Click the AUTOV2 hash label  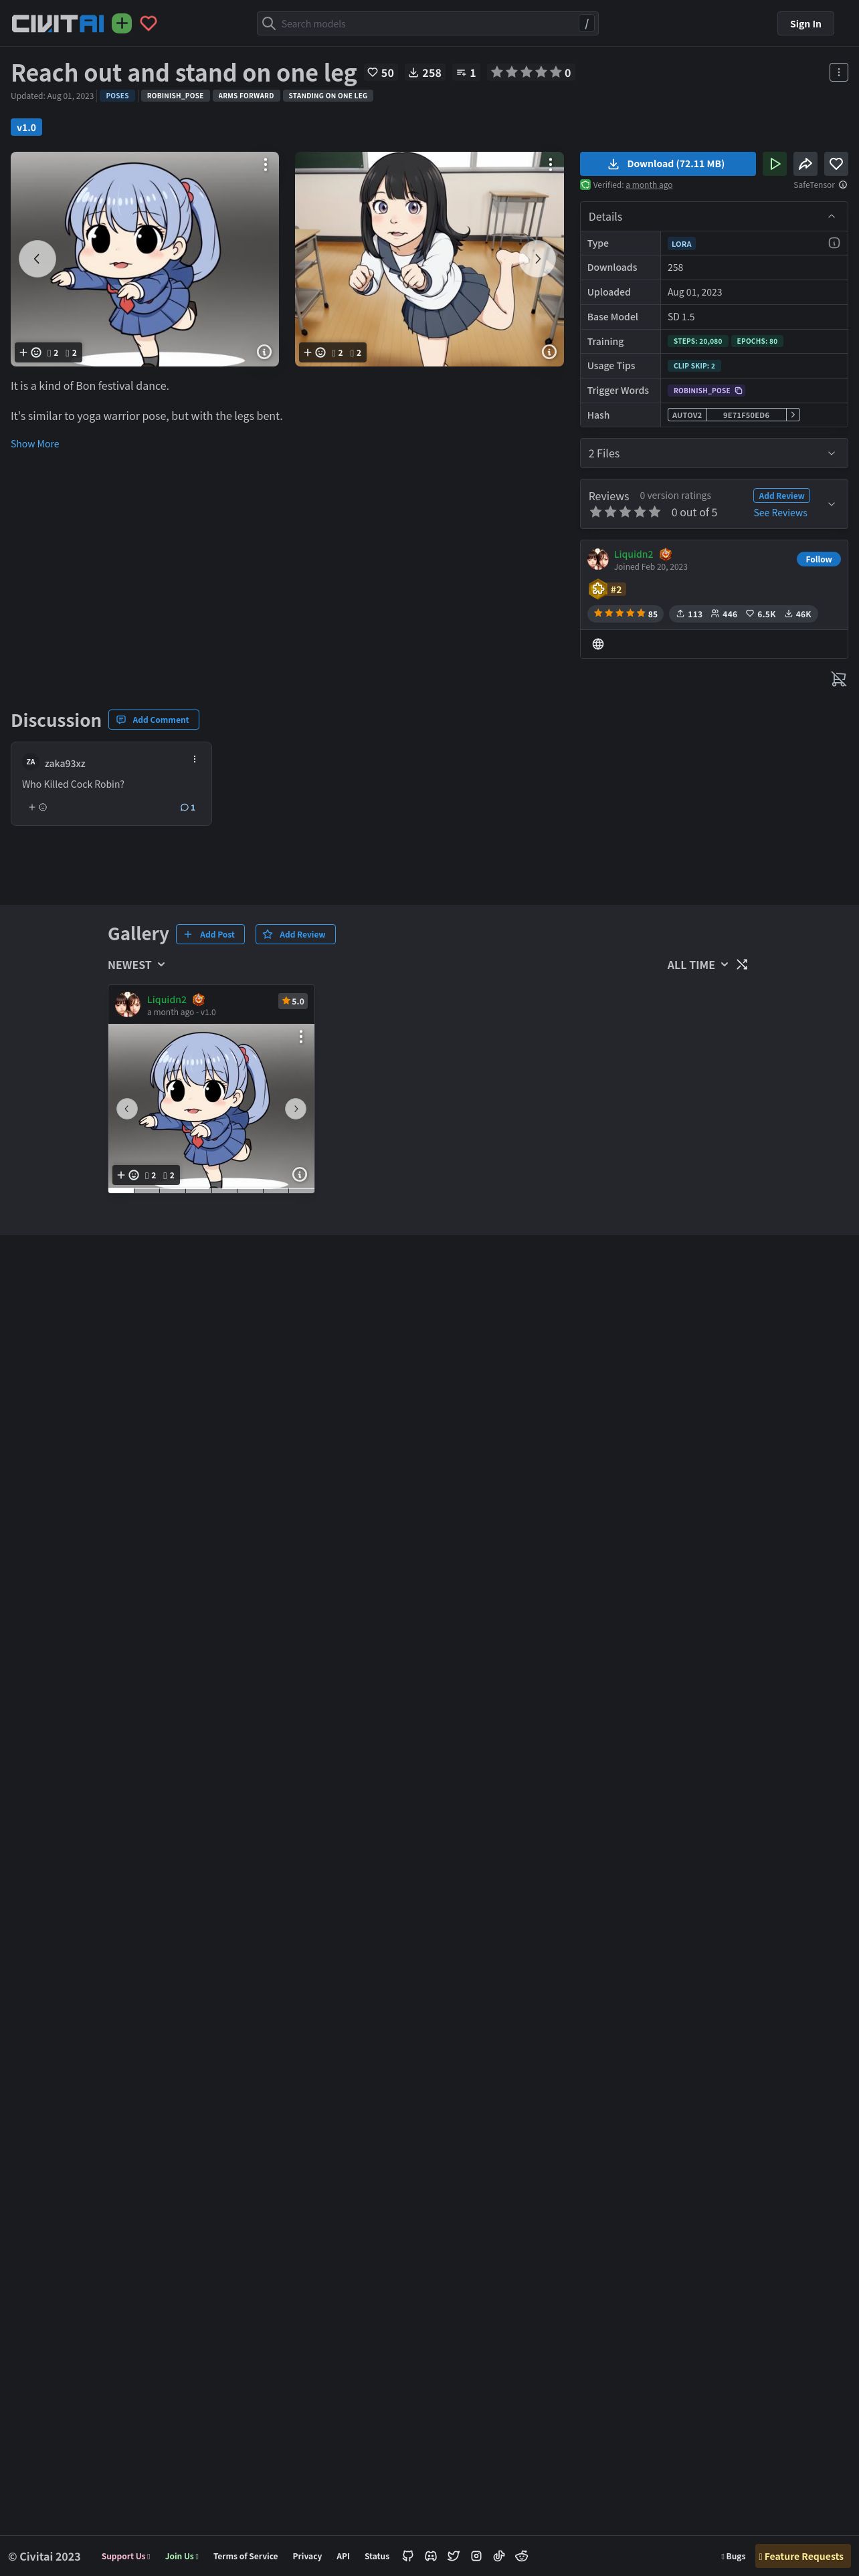click(x=687, y=415)
